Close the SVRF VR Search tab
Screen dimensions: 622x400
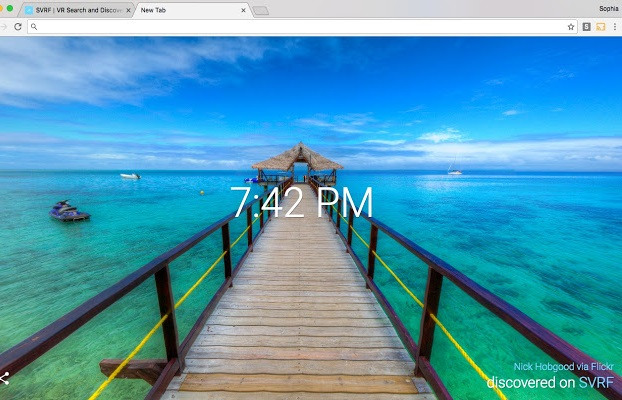coord(128,10)
